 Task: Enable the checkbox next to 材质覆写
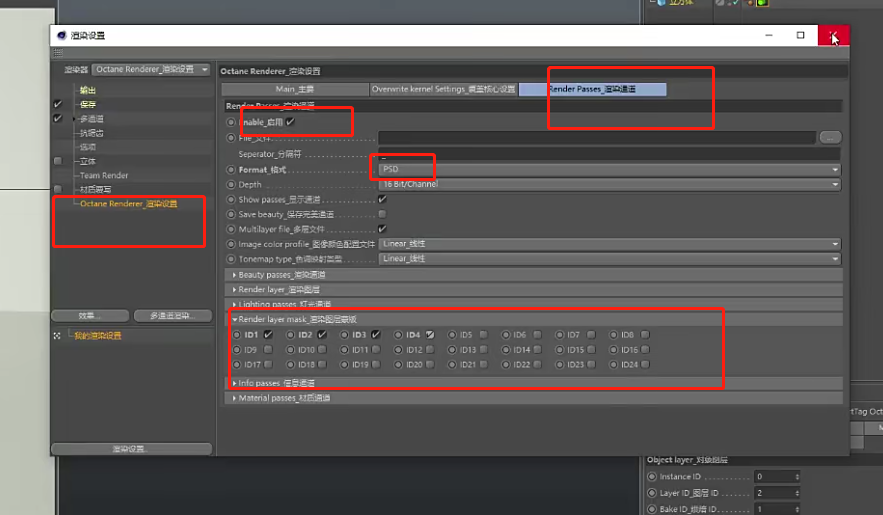tap(57, 189)
